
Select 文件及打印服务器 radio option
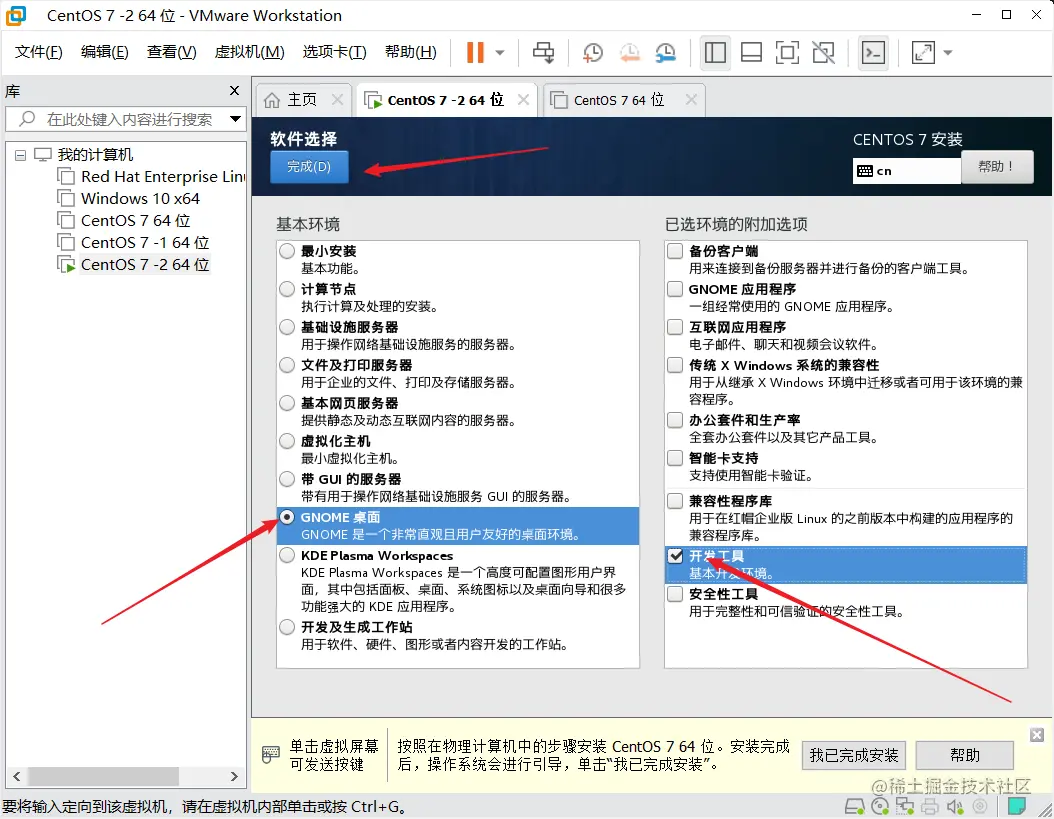[x=287, y=365]
